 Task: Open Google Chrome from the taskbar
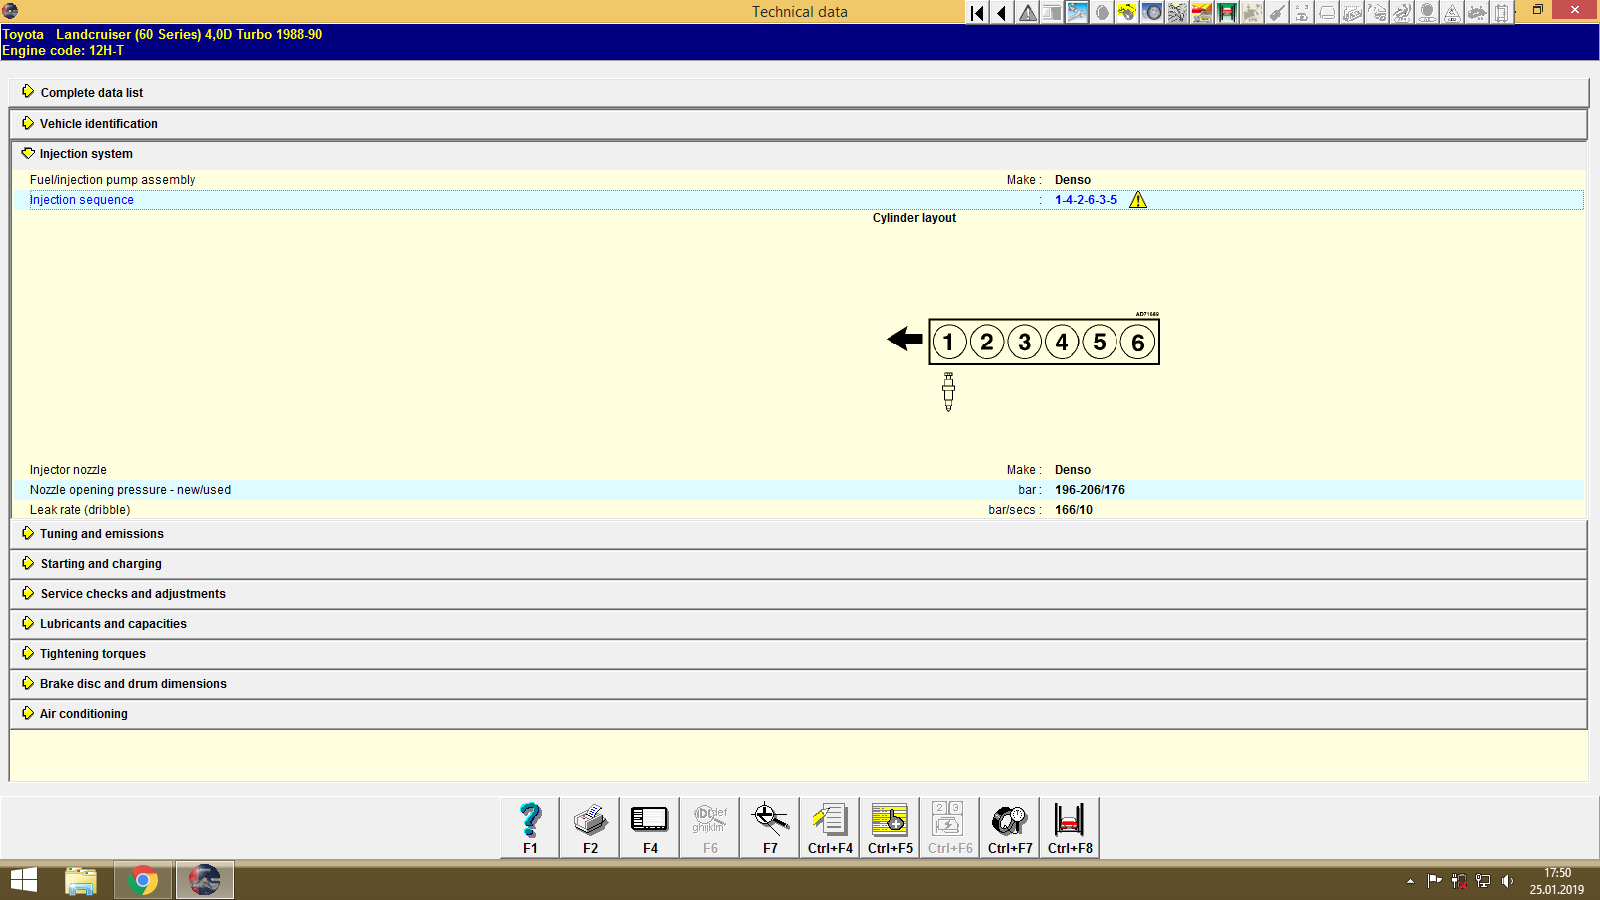pos(143,880)
